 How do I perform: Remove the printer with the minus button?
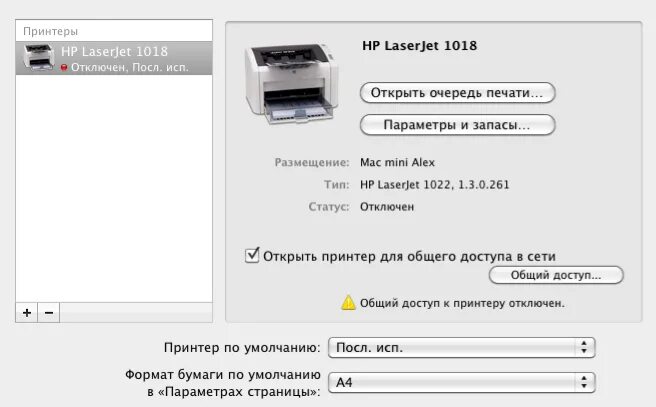49,312
